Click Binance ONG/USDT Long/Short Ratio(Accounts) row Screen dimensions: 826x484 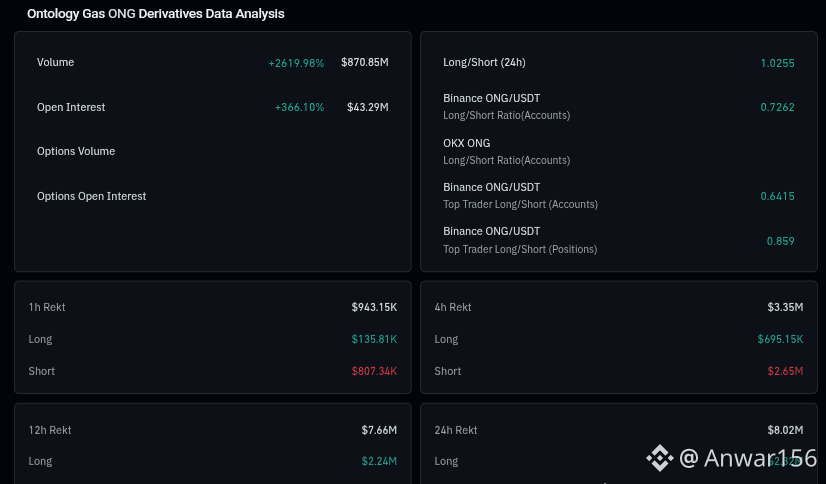click(x=618, y=106)
